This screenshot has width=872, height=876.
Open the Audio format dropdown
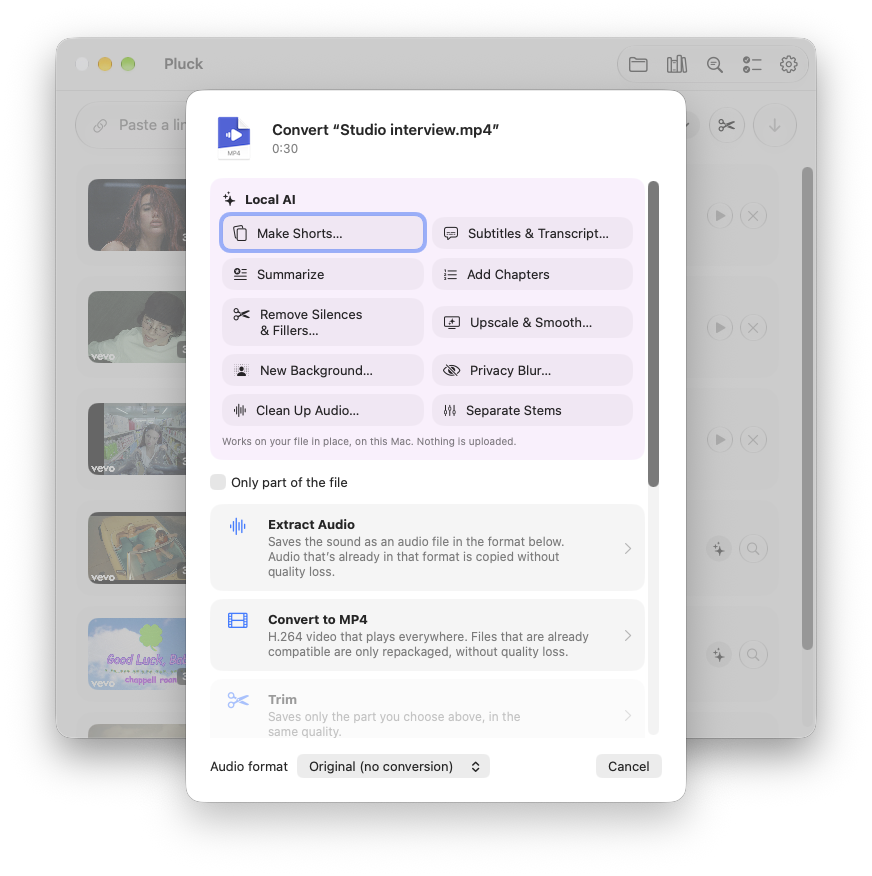click(393, 766)
